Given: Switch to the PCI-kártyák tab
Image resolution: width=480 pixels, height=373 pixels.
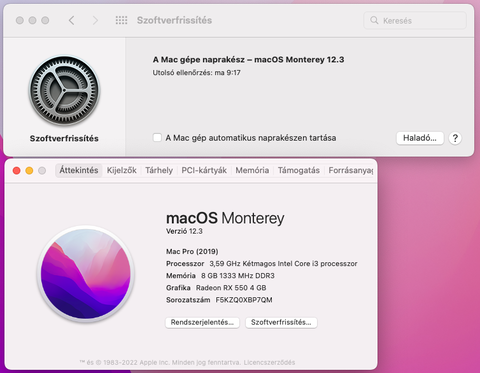Looking at the screenshot, I should point(204,170).
